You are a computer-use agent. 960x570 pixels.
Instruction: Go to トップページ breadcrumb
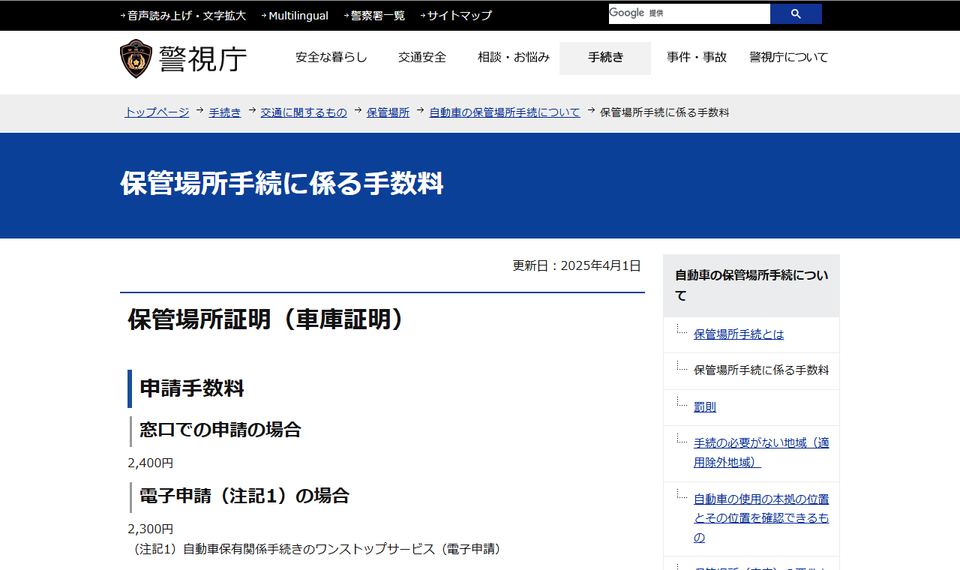tap(157, 112)
